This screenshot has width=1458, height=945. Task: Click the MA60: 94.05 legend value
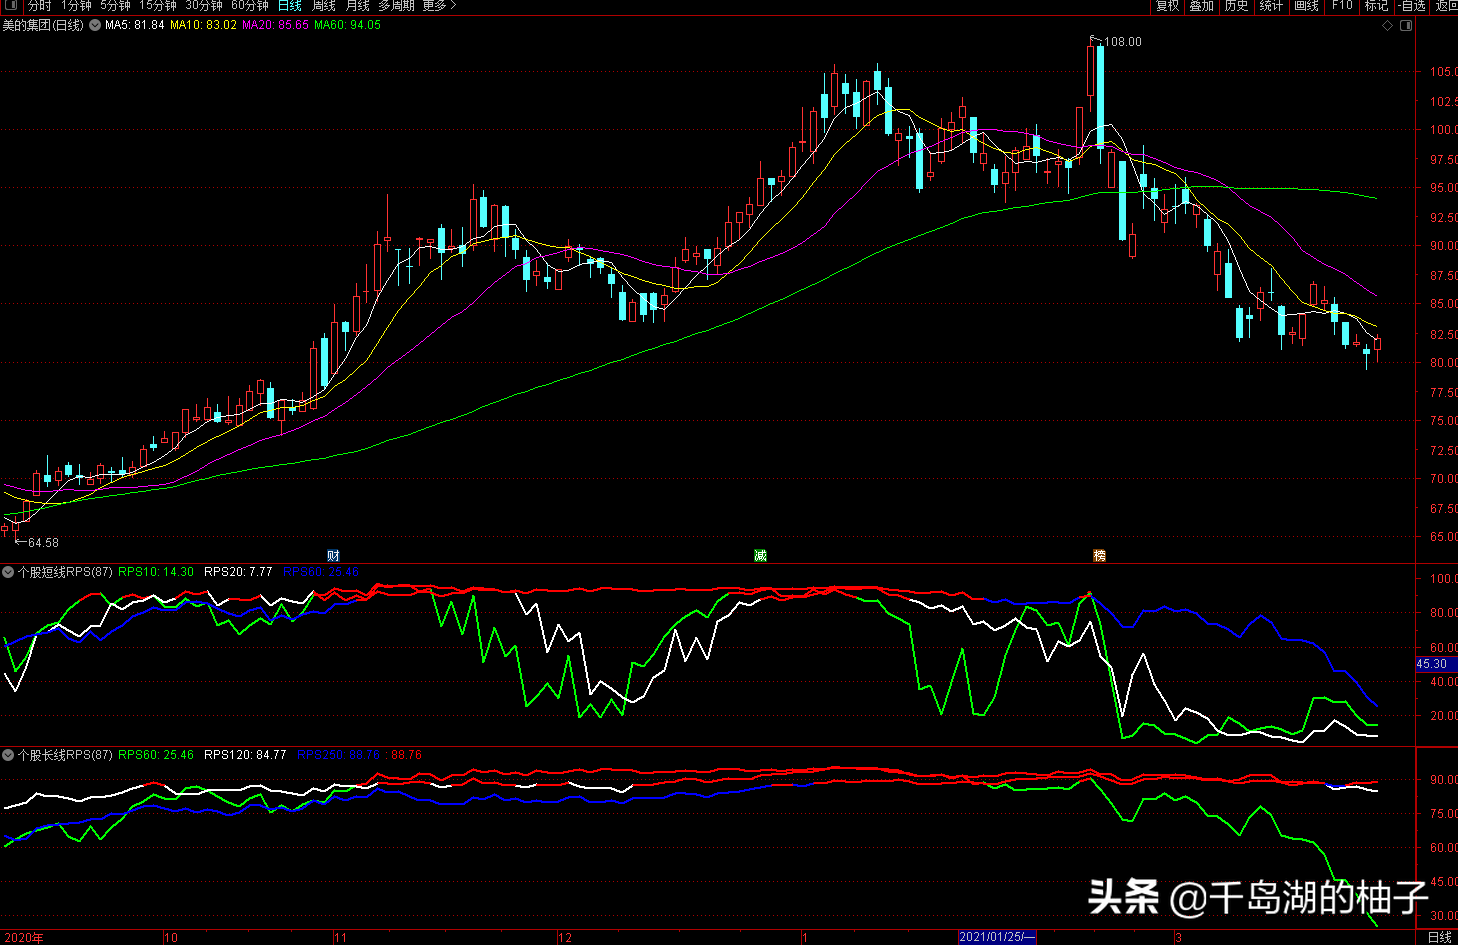click(348, 25)
